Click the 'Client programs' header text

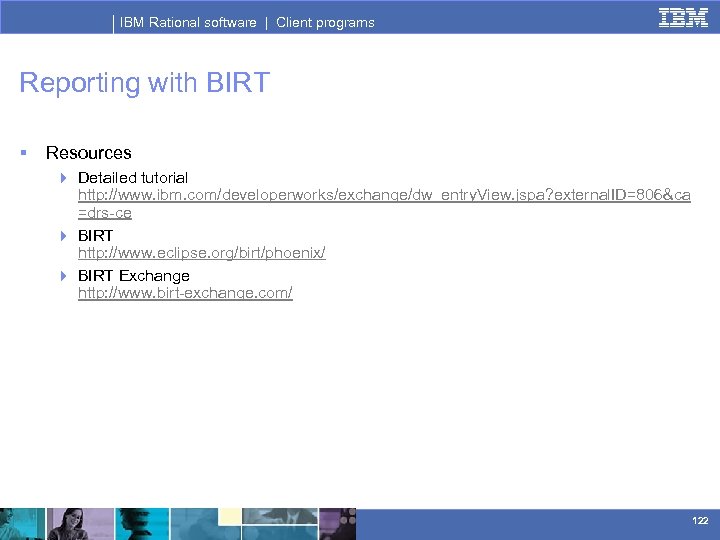point(325,22)
